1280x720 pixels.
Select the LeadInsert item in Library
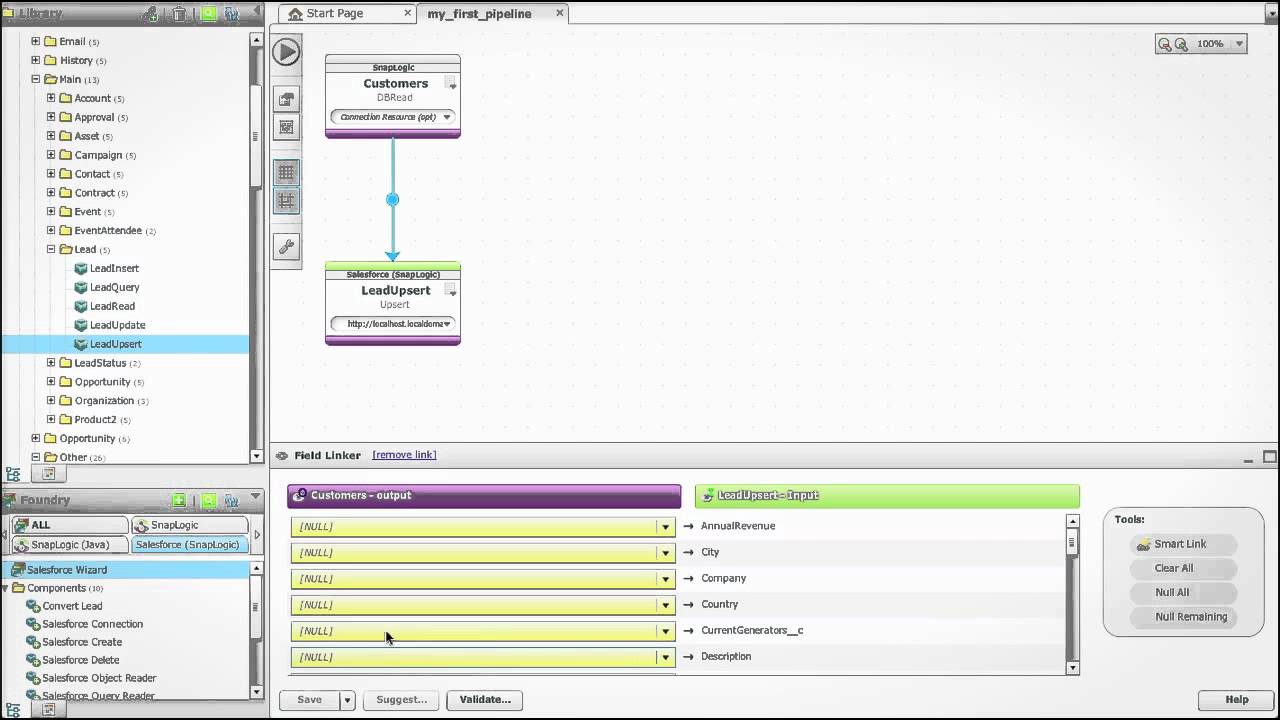point(107,268)
